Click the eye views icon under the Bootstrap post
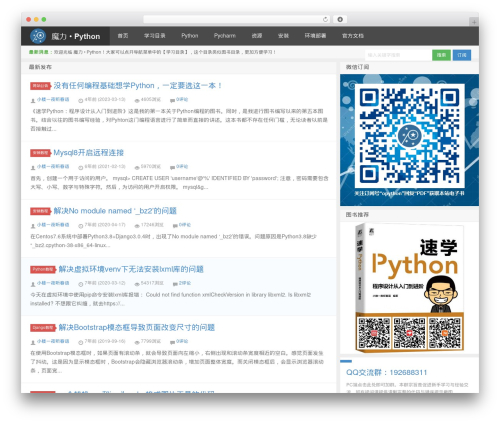This screenshot has width=500, height=423. click(137, 342)
